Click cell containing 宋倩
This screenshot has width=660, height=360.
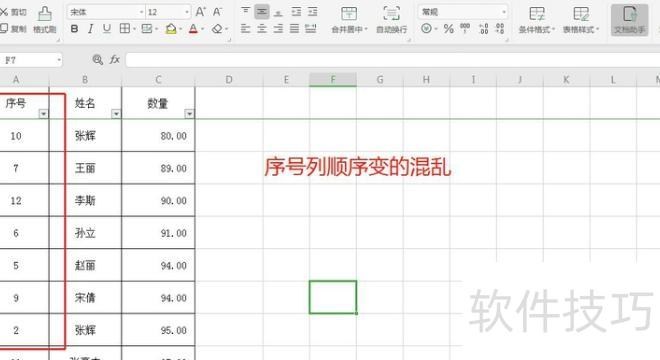(x=85, y=298)
